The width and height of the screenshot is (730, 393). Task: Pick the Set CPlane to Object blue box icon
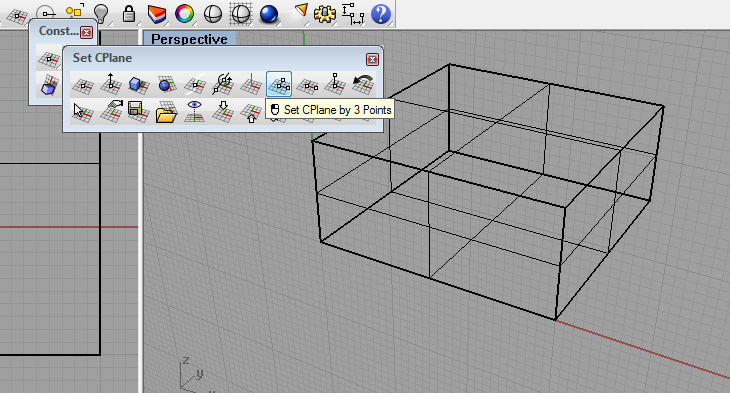click(138, 84)
